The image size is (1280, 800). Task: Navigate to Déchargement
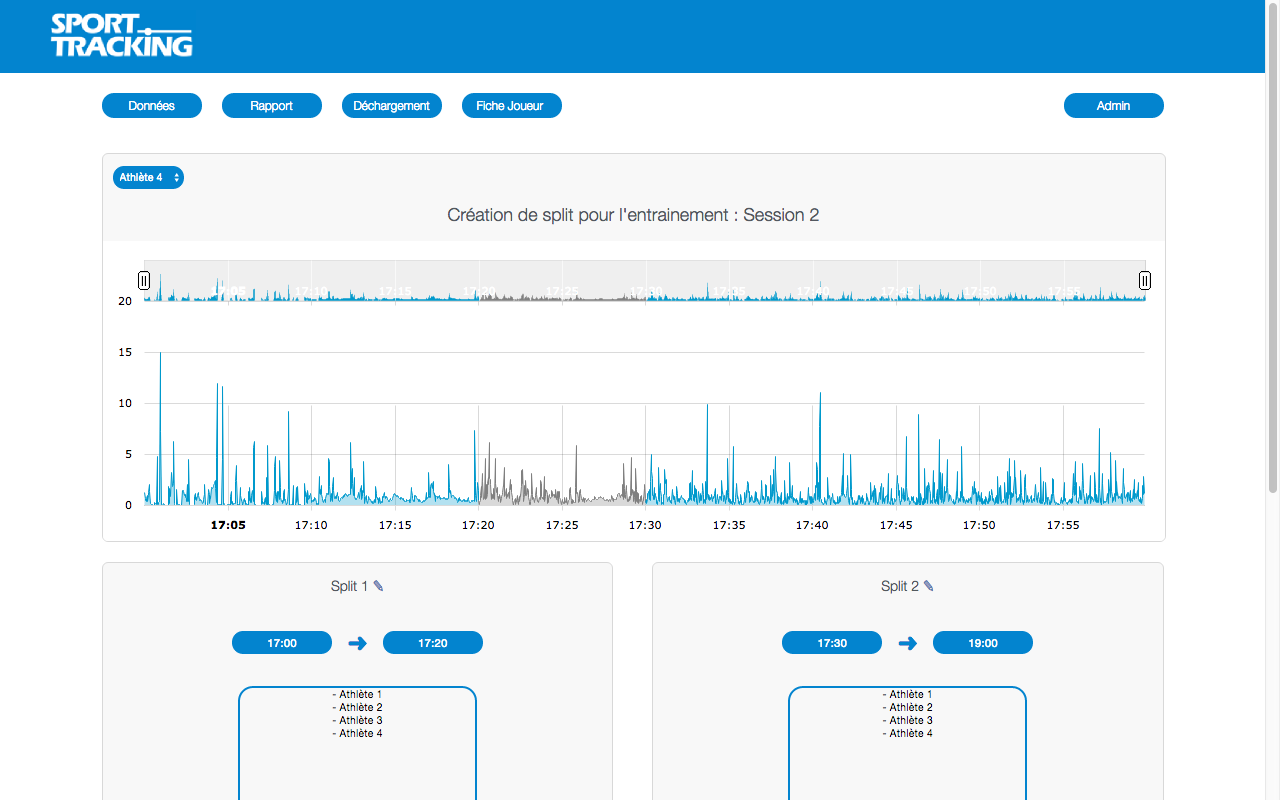click(392, 106)
